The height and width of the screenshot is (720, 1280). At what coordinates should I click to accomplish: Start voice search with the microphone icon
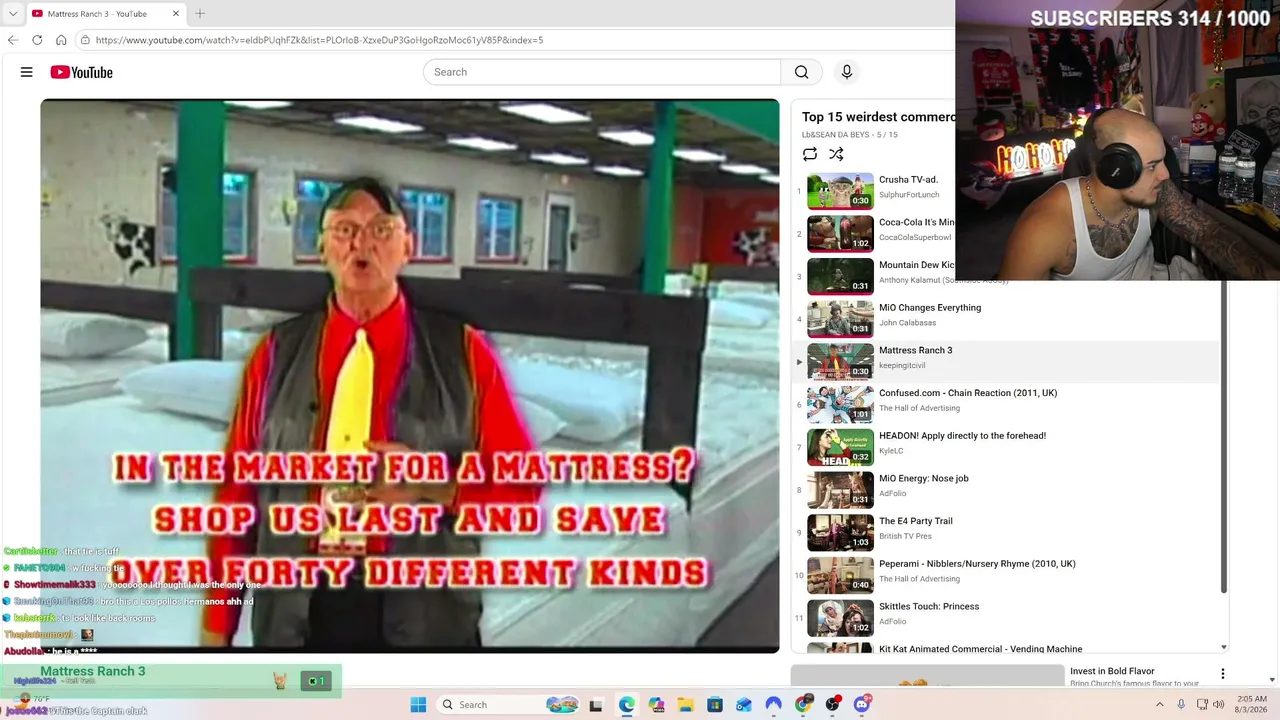[x=846, y=72]
